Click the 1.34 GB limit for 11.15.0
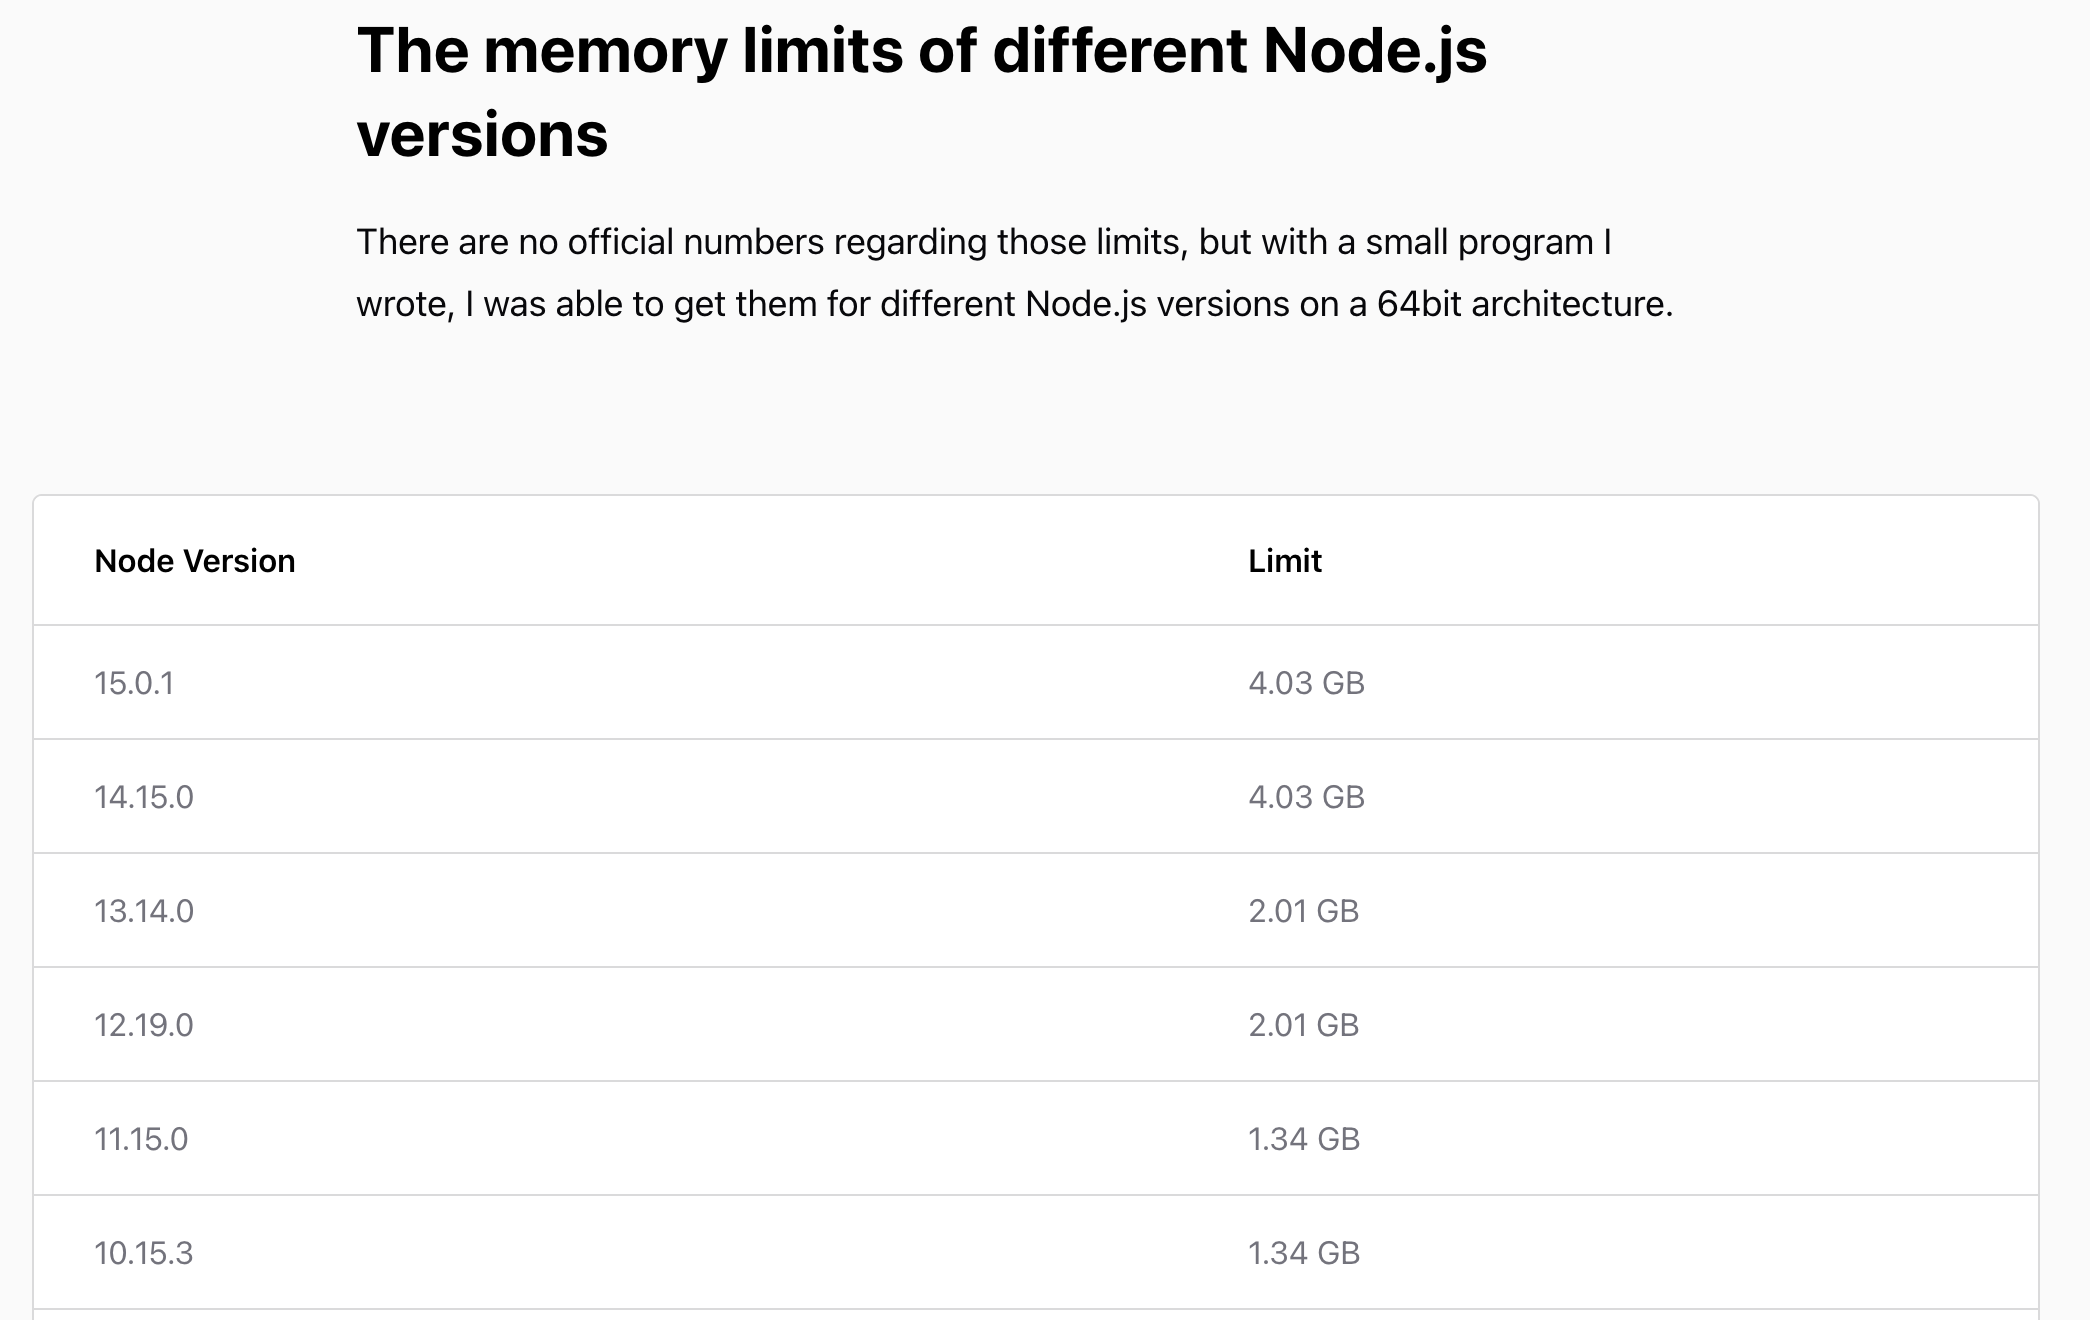 tap(1304, 1139)
